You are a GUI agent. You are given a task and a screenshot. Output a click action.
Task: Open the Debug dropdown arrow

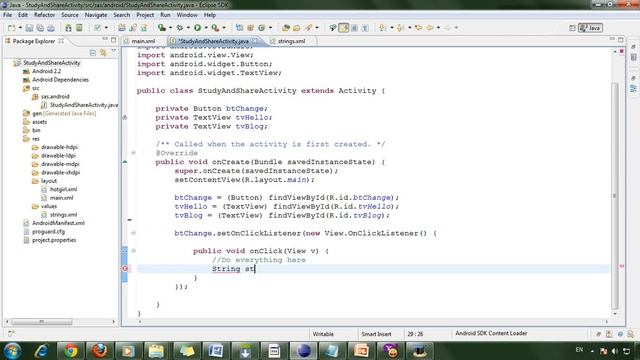(x=188, y=28)
